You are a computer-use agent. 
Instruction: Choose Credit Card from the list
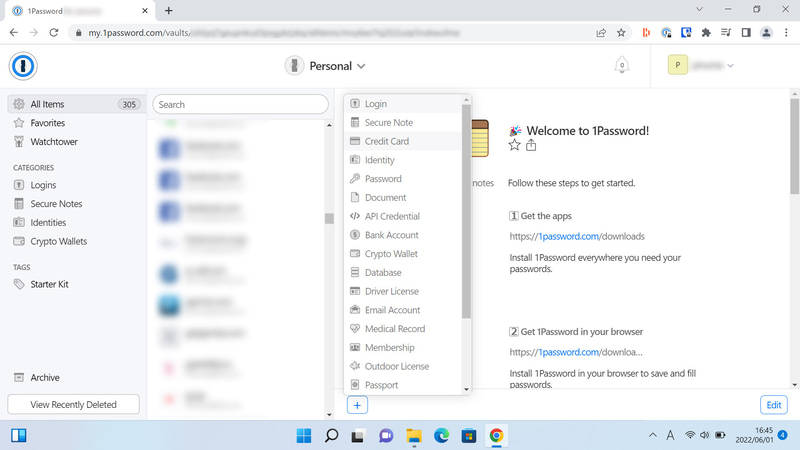point(403,141)
